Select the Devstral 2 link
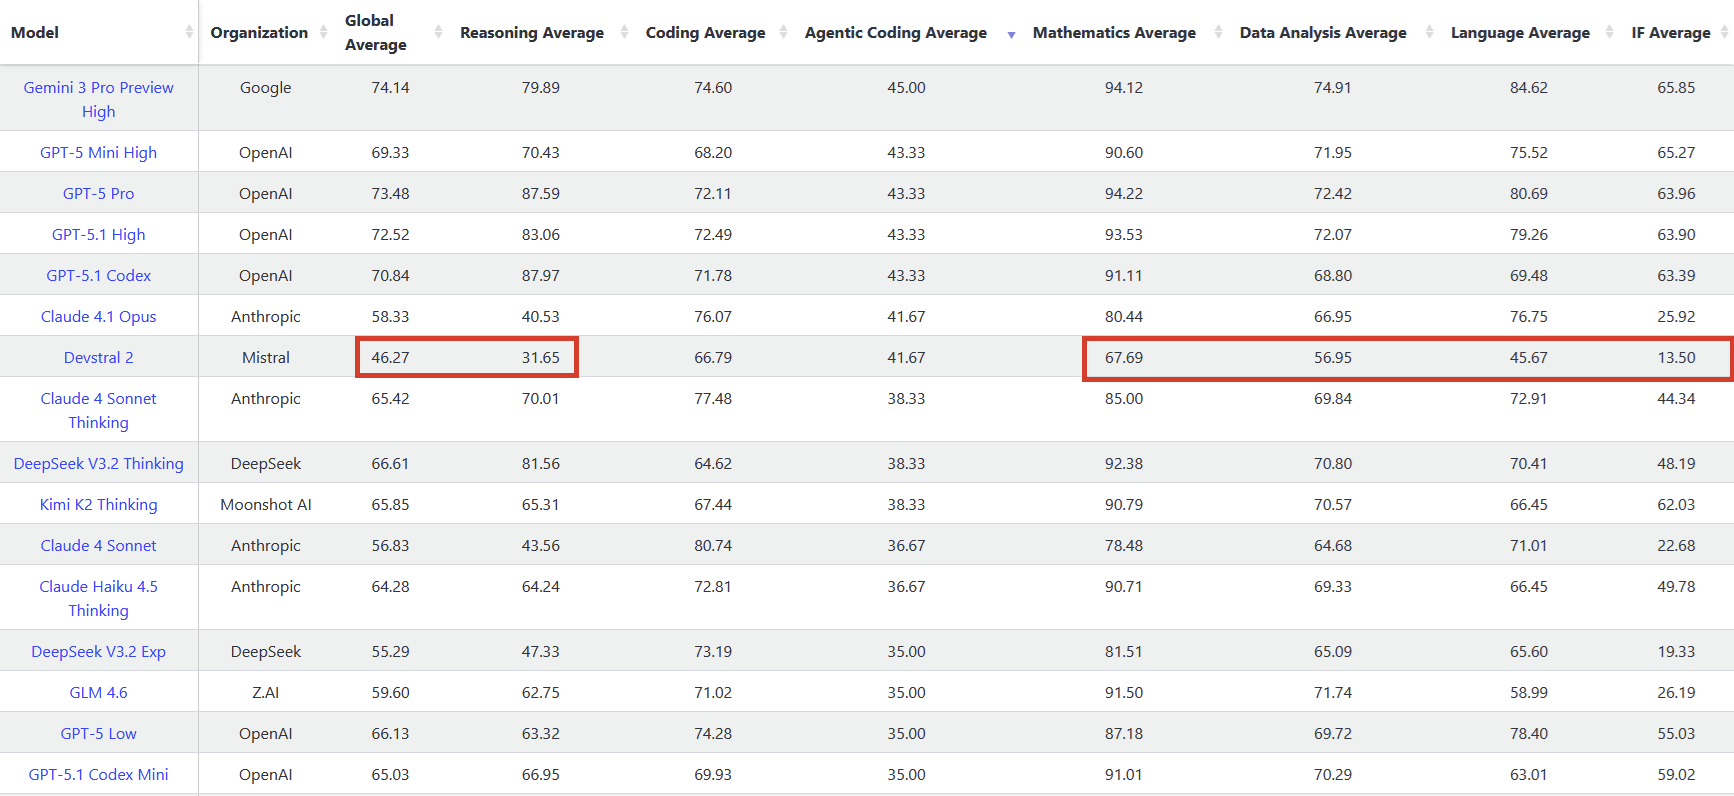Screen dimensions: 1734x796 pos(99,357)
